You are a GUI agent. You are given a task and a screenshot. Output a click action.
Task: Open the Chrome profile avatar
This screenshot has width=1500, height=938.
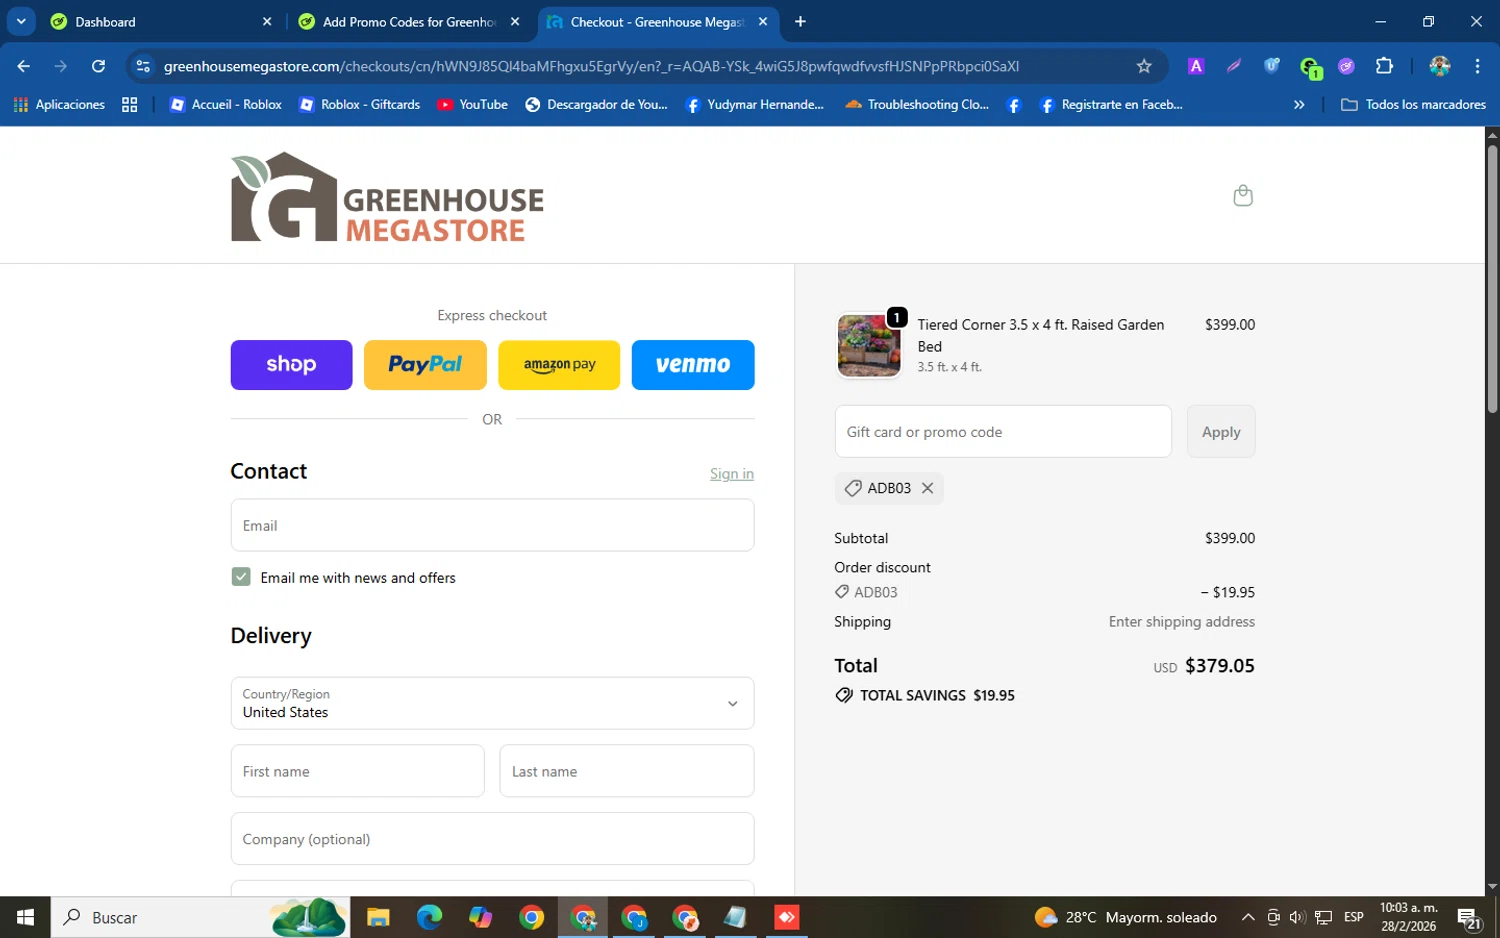pyautogui.click(x=1440, y=66)
